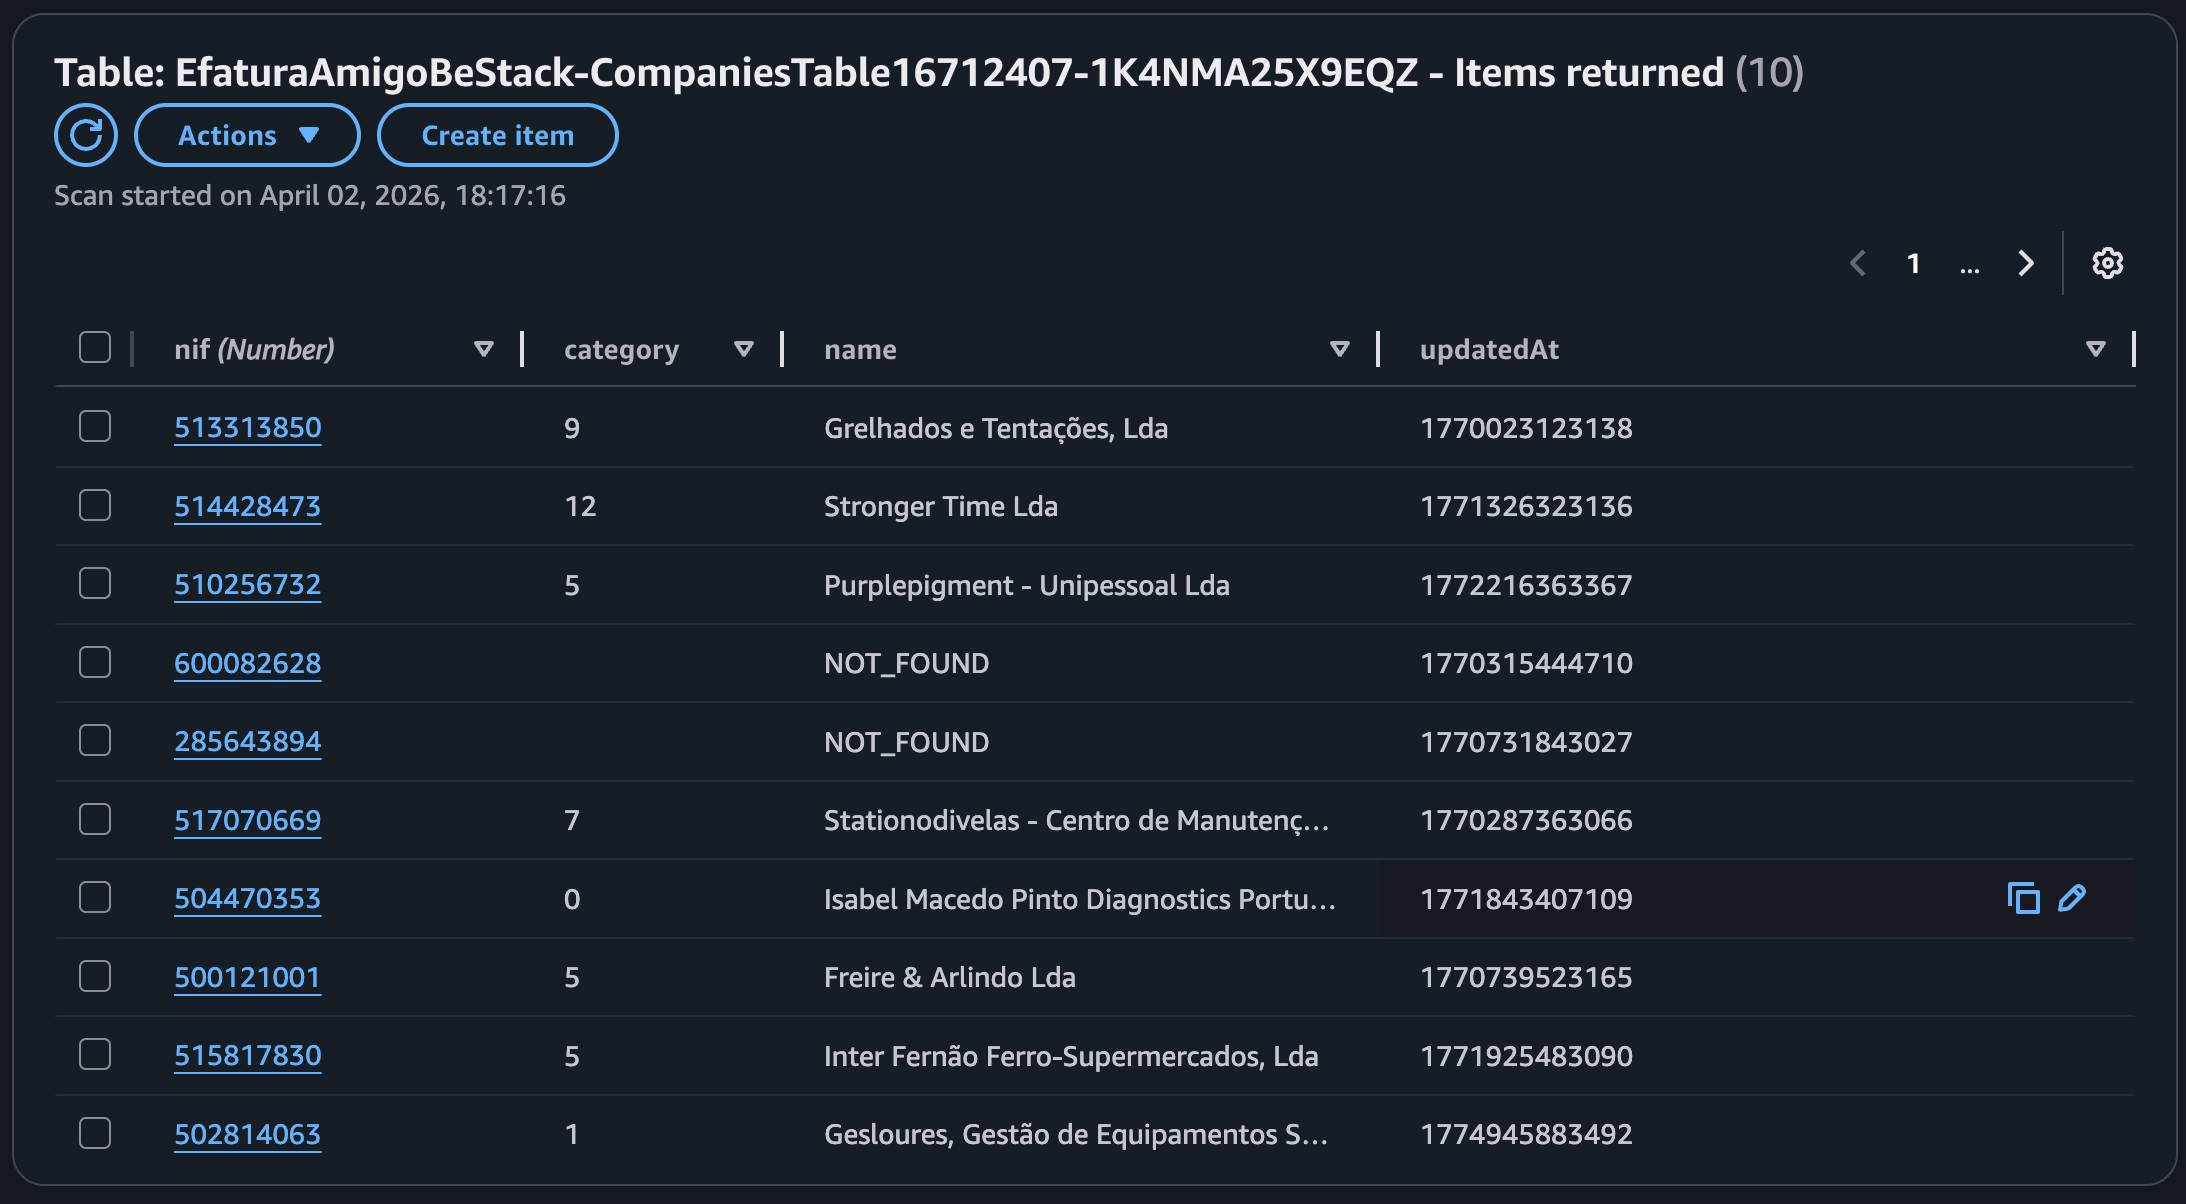Select page 1 in pagination
This screenshot has height=1204, width=2186.
[x=1913, y=263]
